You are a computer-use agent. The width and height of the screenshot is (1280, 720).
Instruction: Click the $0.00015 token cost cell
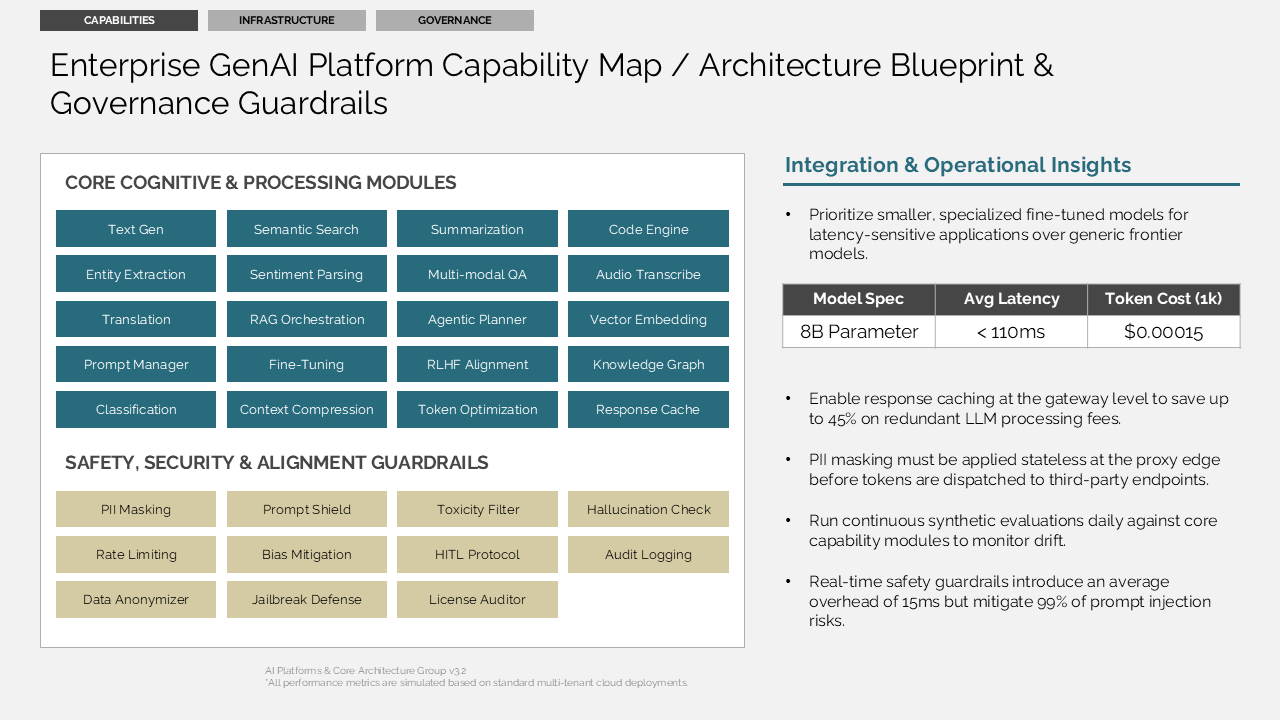1163,332
